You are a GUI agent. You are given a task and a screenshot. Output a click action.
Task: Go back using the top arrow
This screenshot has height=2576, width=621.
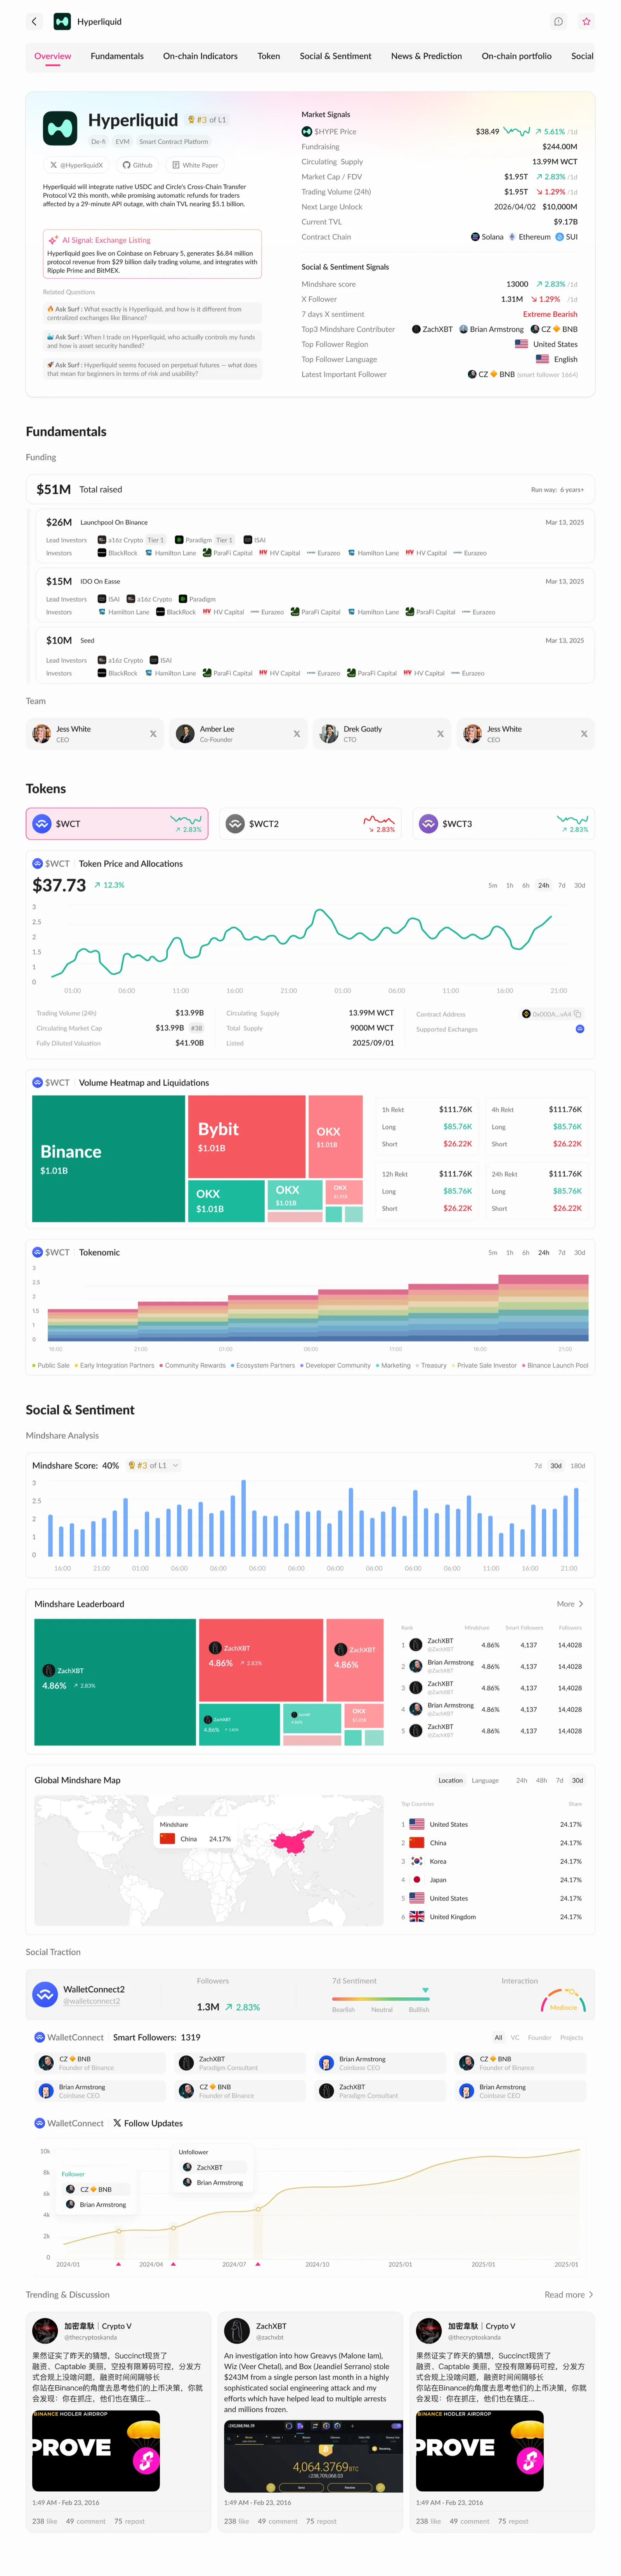click(35, 21)
